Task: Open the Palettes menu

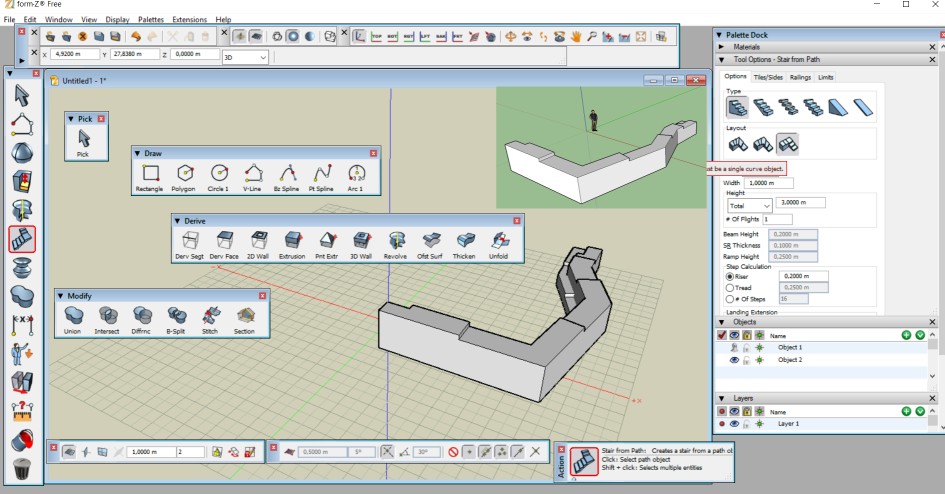Action: pos(151,19)
